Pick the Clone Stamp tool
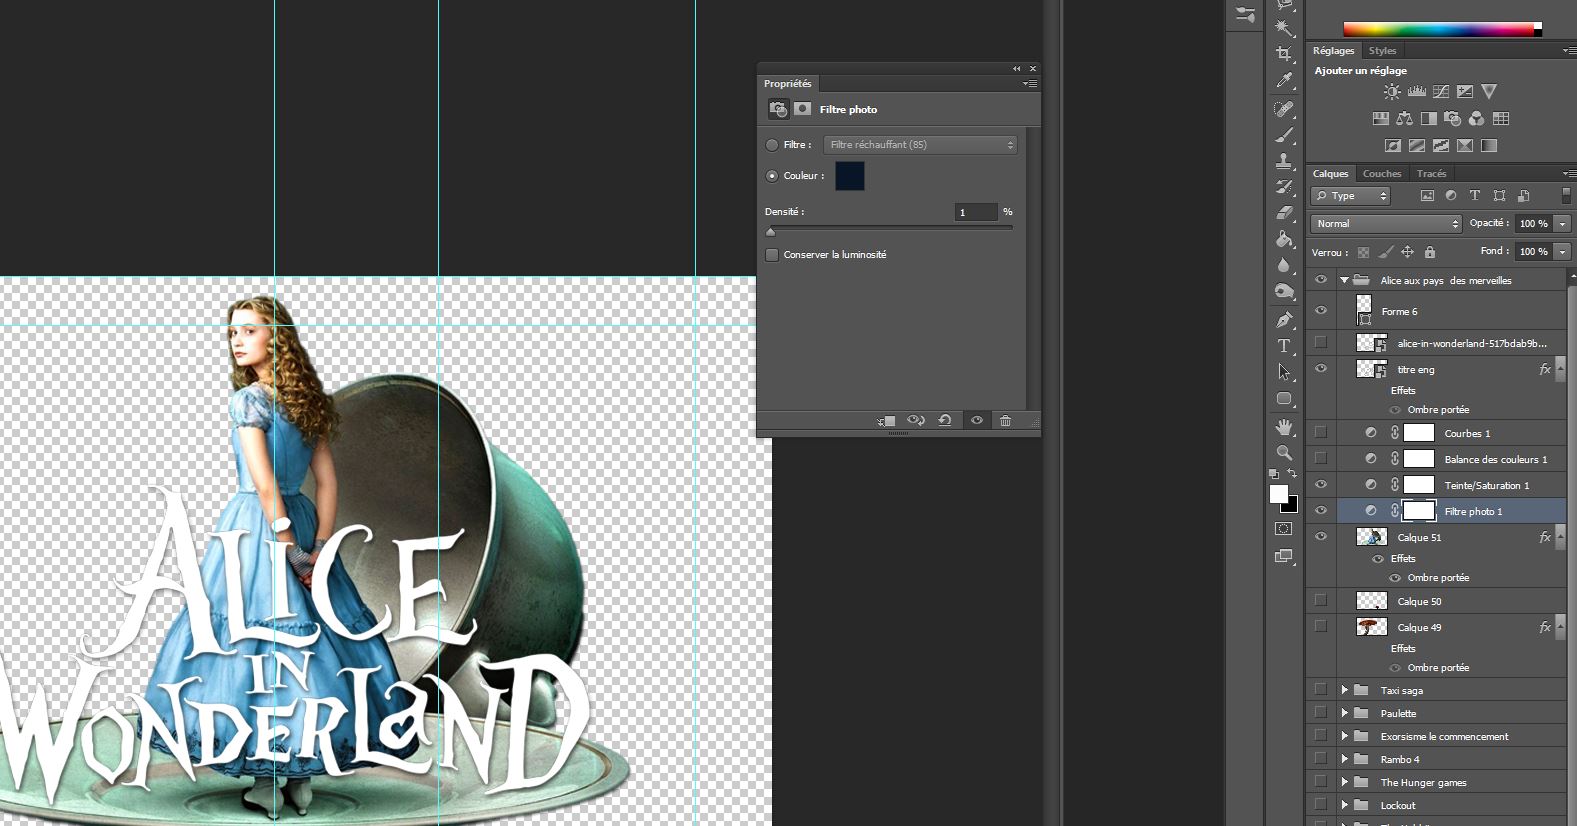This screenshot has height=826, width=1577. (x=1284, y=160)
